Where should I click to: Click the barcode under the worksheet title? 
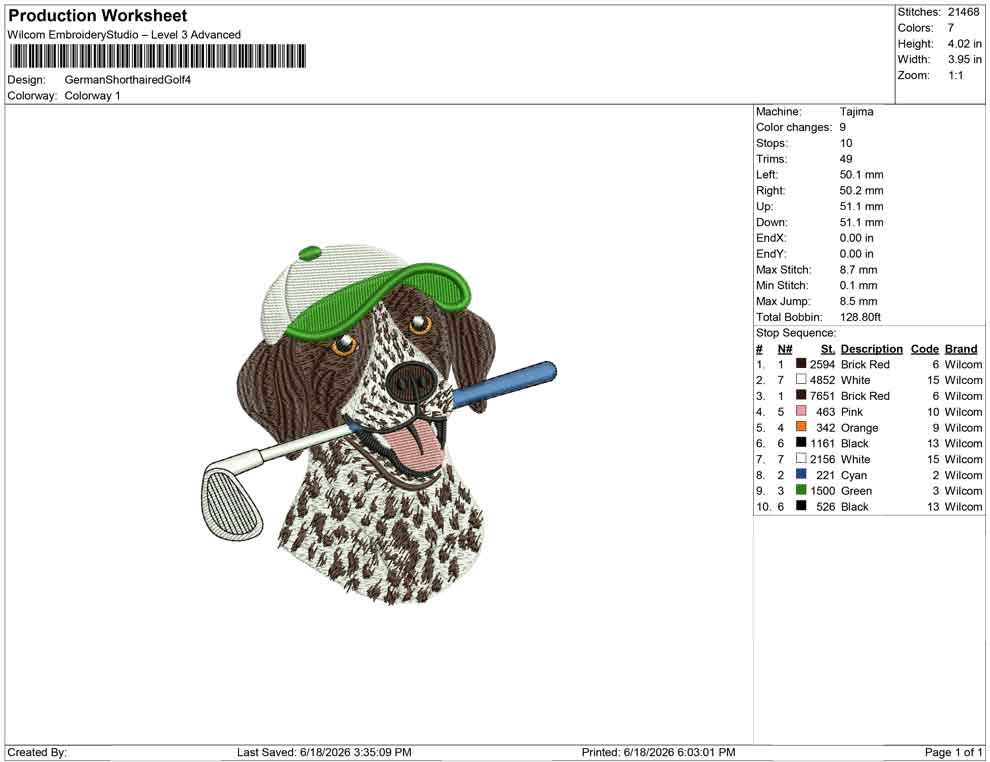(x=157, y=56)
